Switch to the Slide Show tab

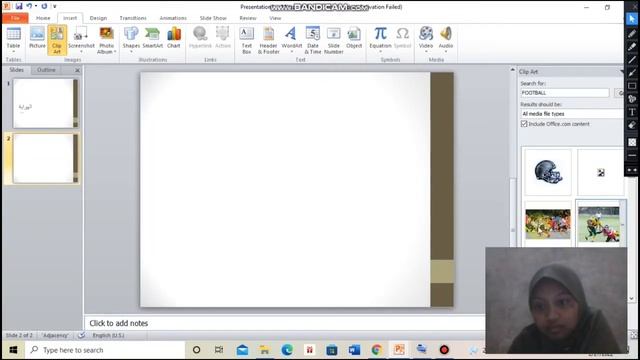tap(213, 18)
